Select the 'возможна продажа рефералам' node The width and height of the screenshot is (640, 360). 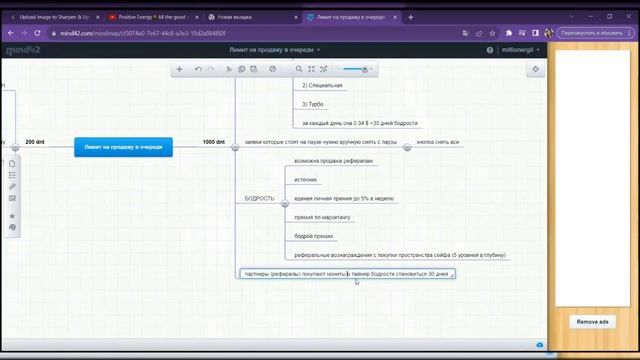pos(333,161)
